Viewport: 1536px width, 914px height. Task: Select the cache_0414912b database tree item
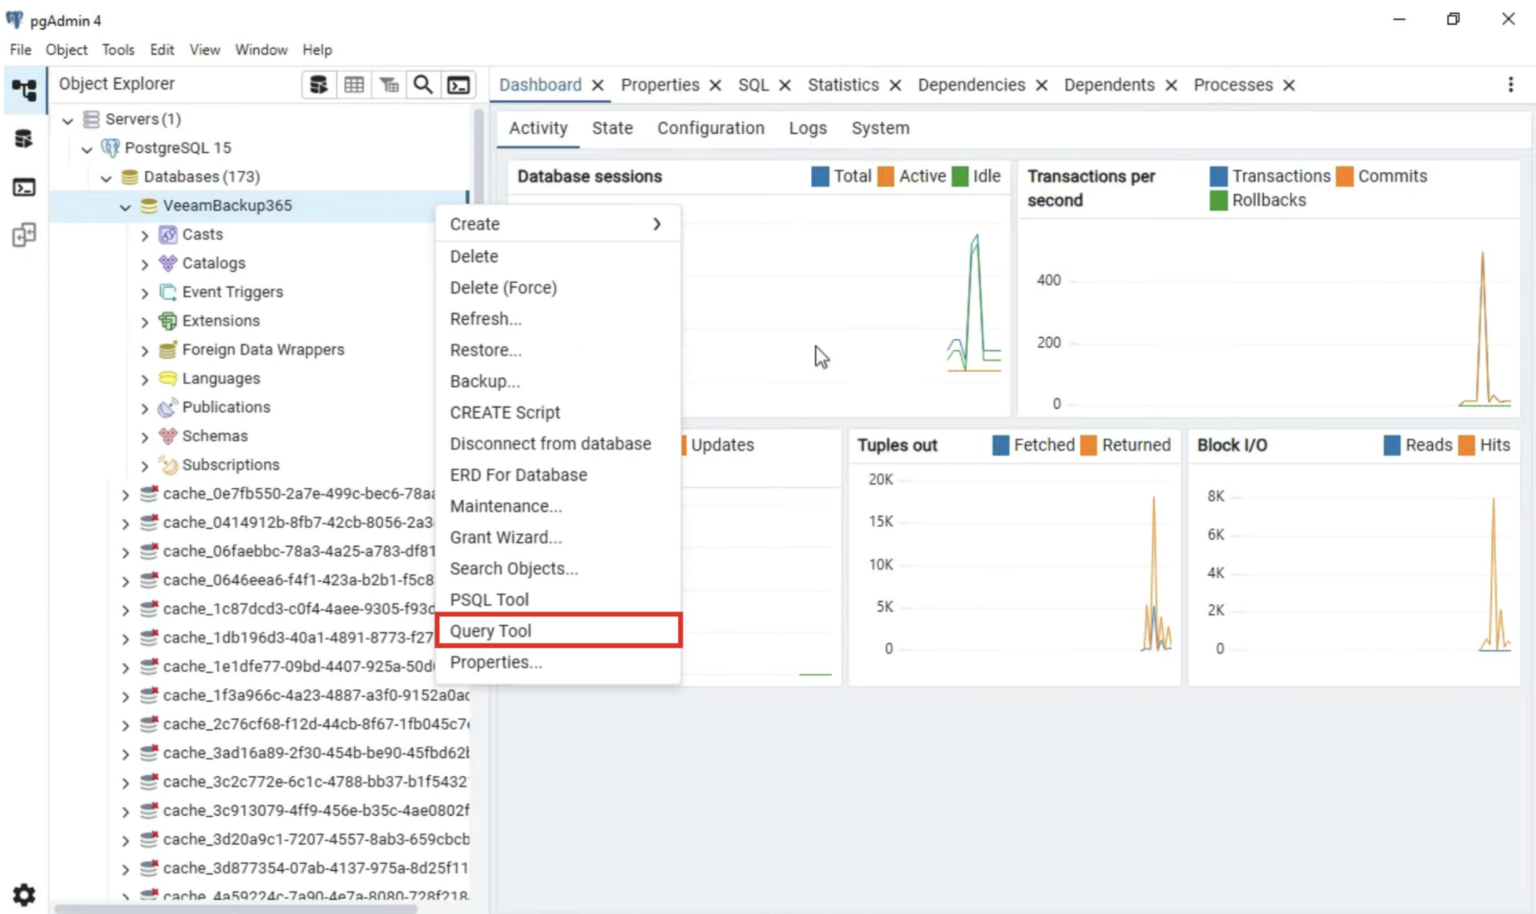coord(298,522)
